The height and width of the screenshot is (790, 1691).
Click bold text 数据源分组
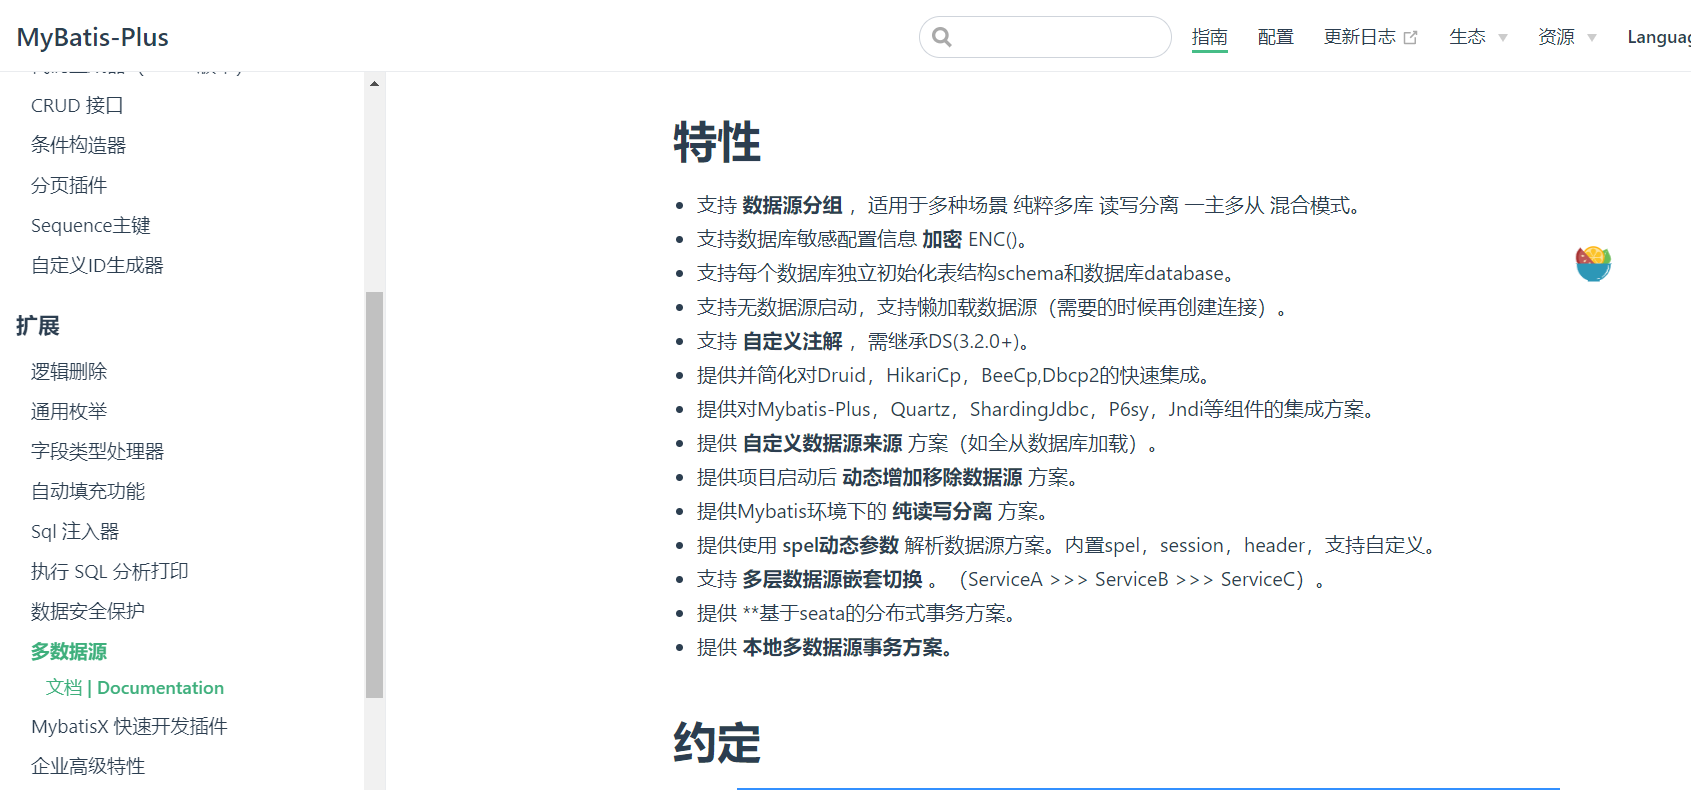pyautogui.click(x=792, y=205)
